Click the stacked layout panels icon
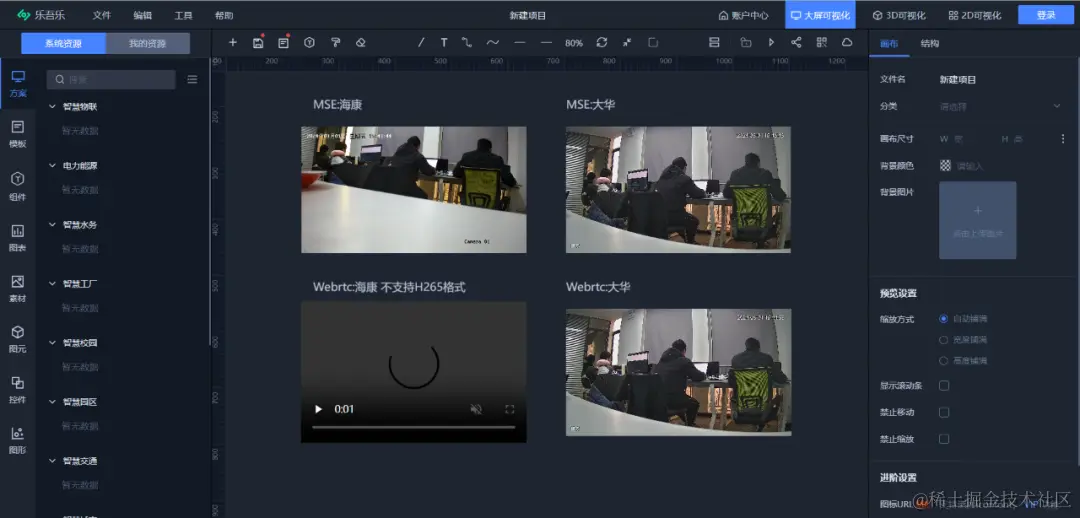The height and width of the screenshot is (518, 1080). click(714, 43)
